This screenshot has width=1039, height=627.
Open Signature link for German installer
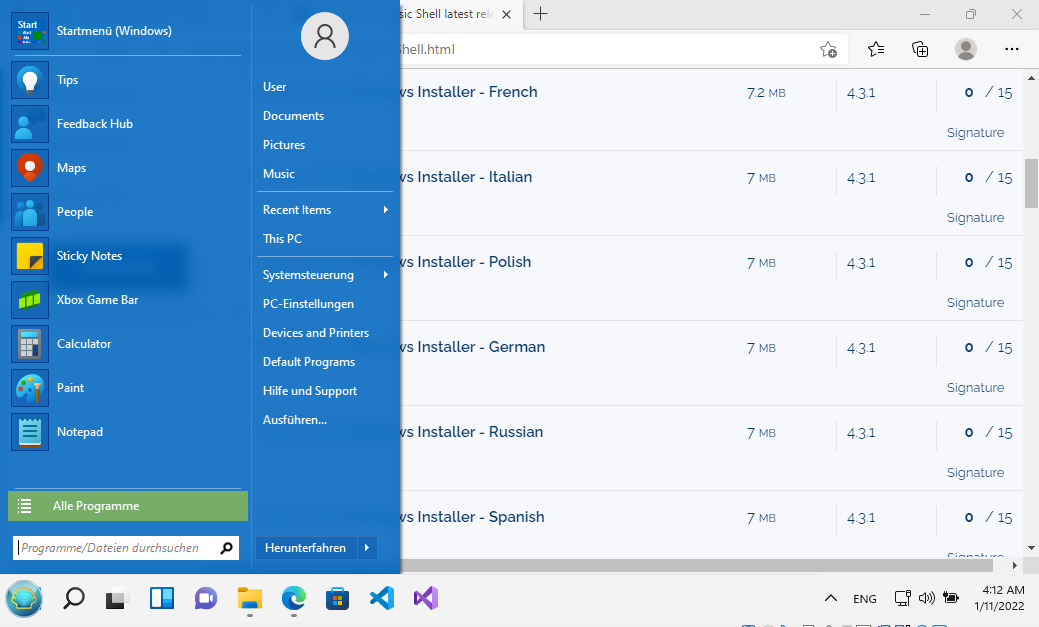[x=975, y=388]
